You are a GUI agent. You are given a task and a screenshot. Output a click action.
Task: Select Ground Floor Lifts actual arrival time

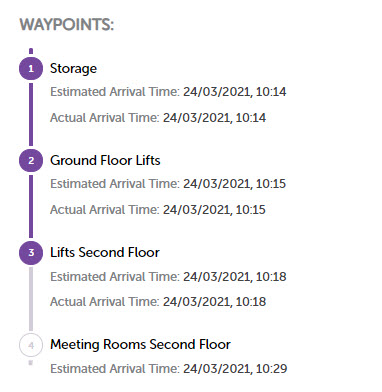[214, 210]
